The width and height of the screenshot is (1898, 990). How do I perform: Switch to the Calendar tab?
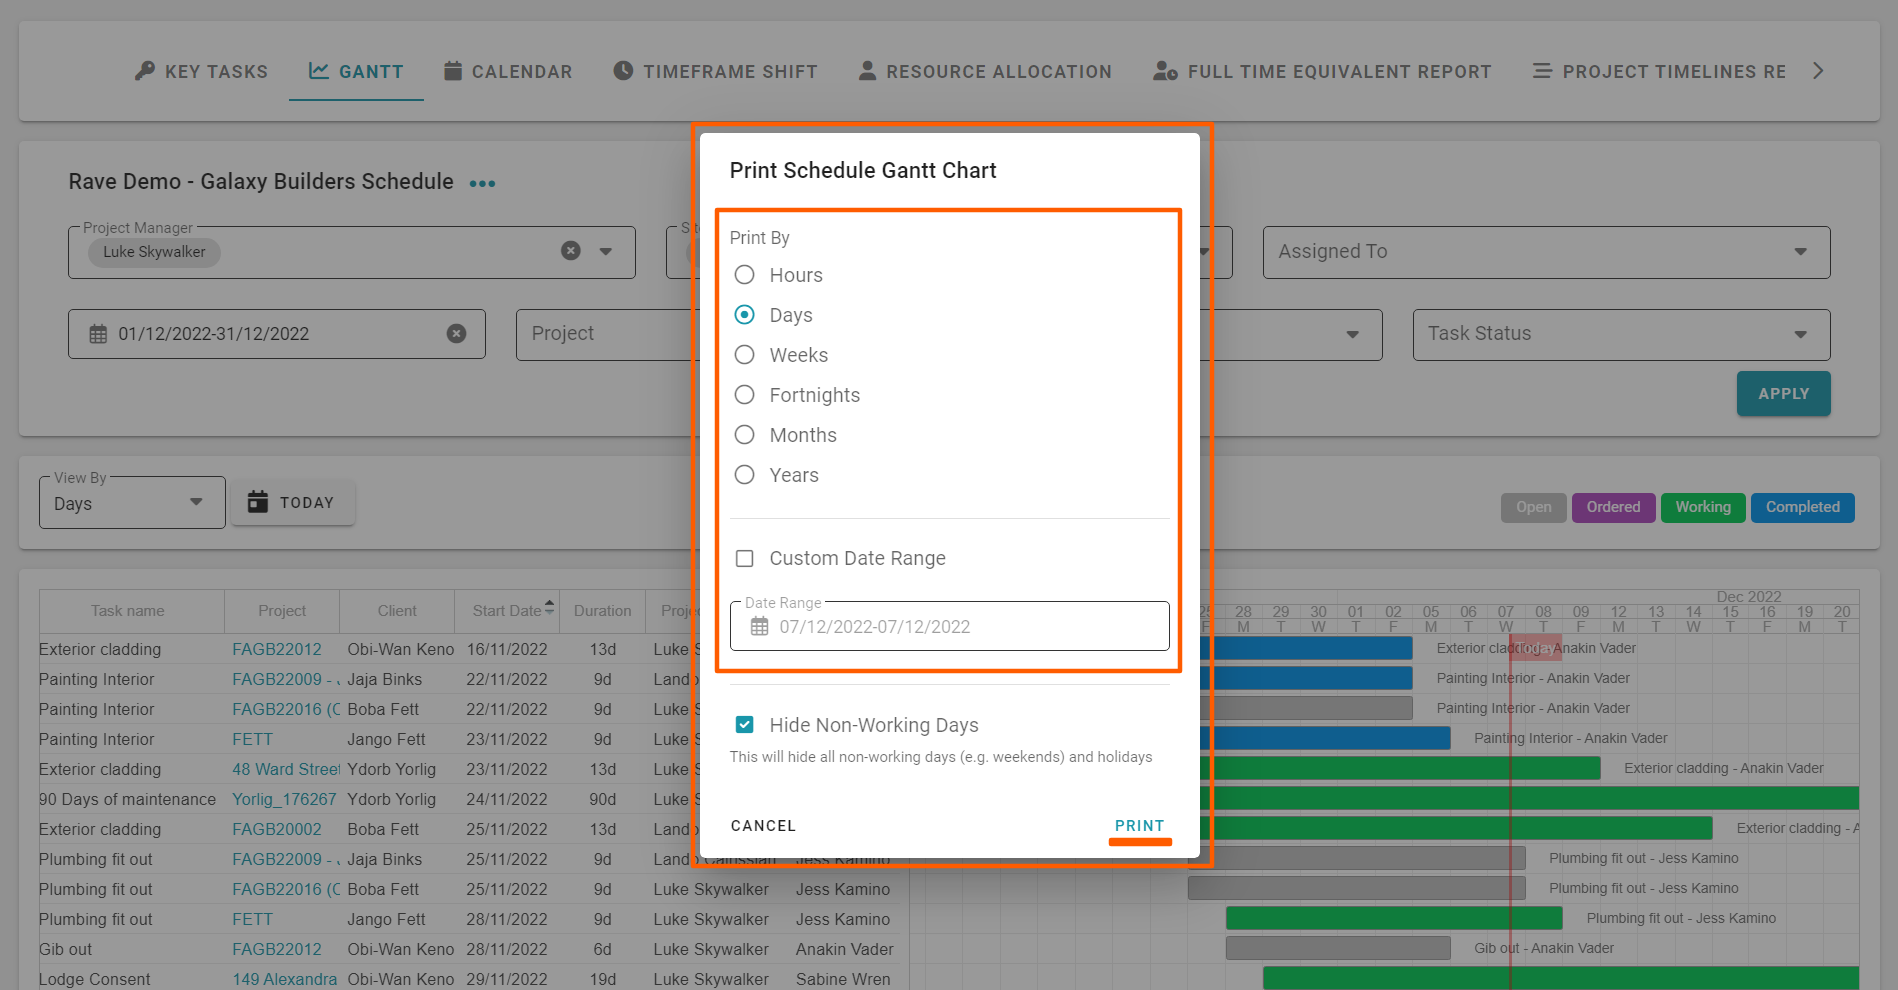point(508,72)
